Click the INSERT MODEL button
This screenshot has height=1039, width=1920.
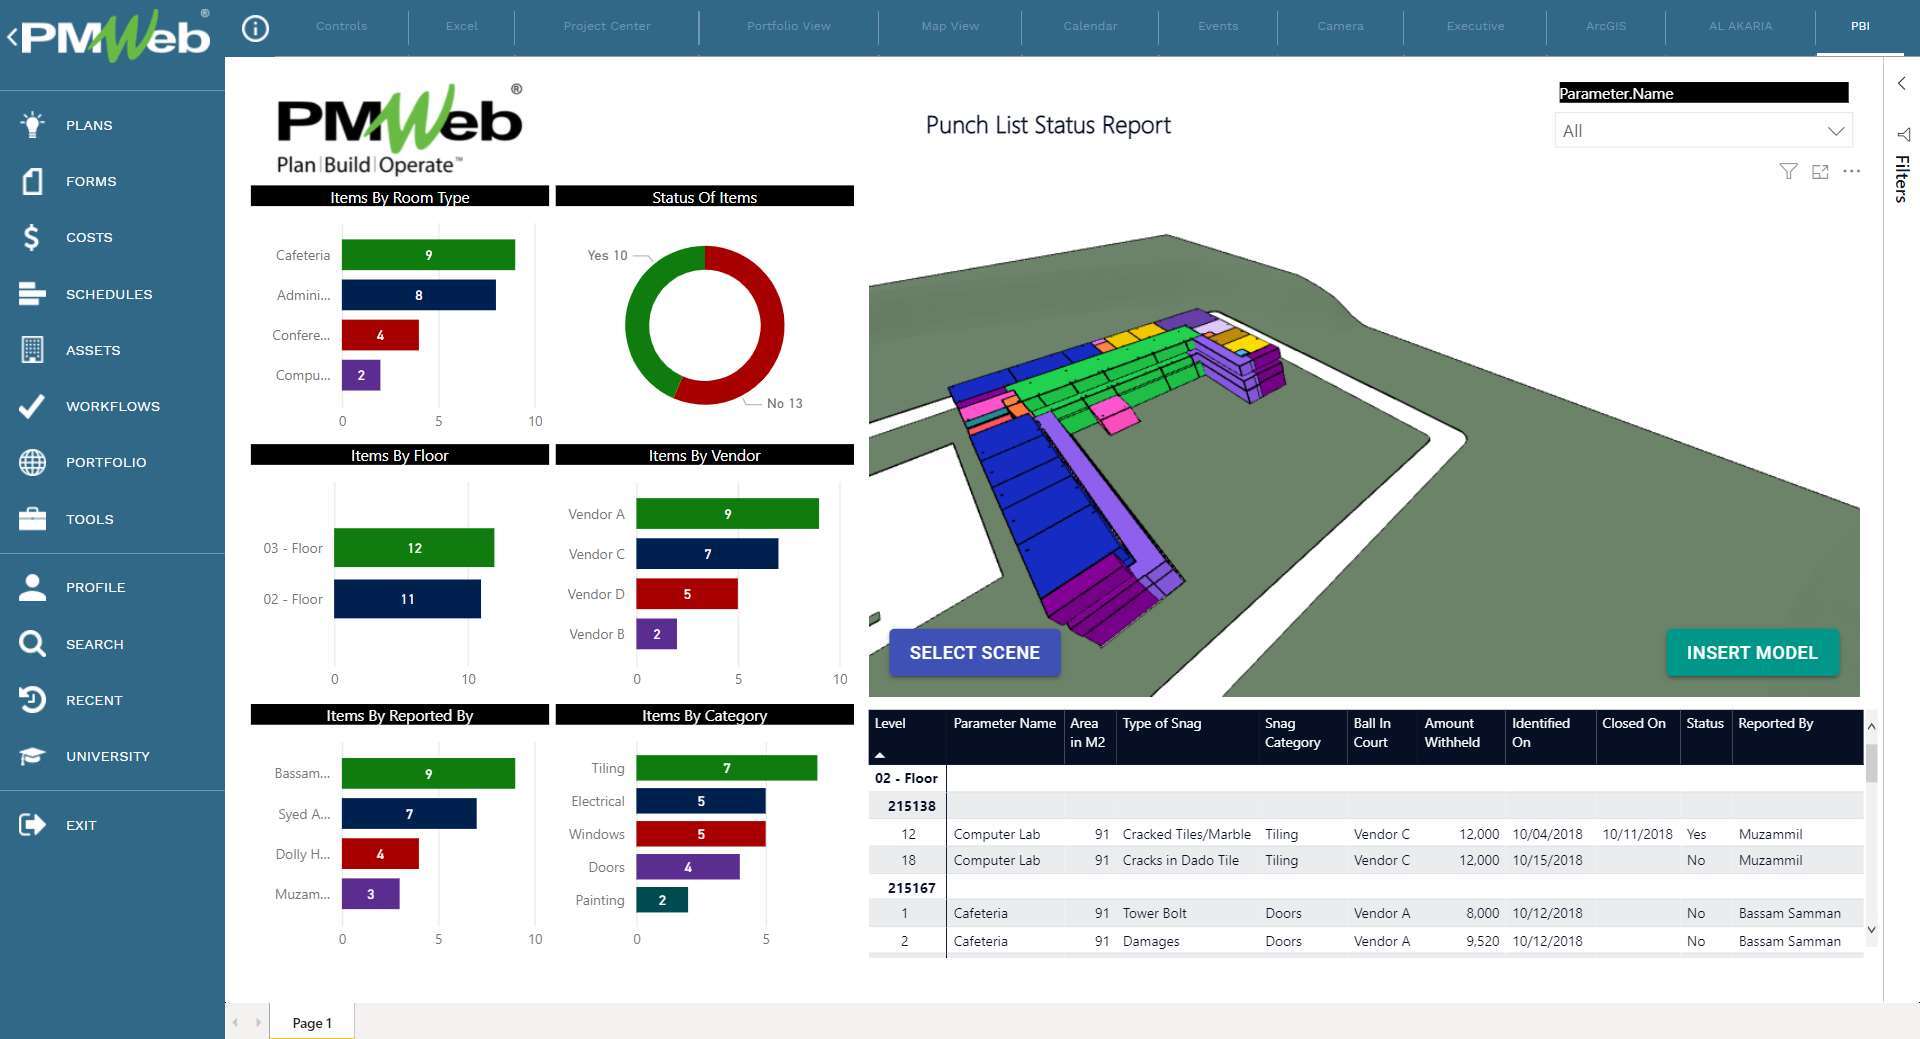tap(1752, 653)
